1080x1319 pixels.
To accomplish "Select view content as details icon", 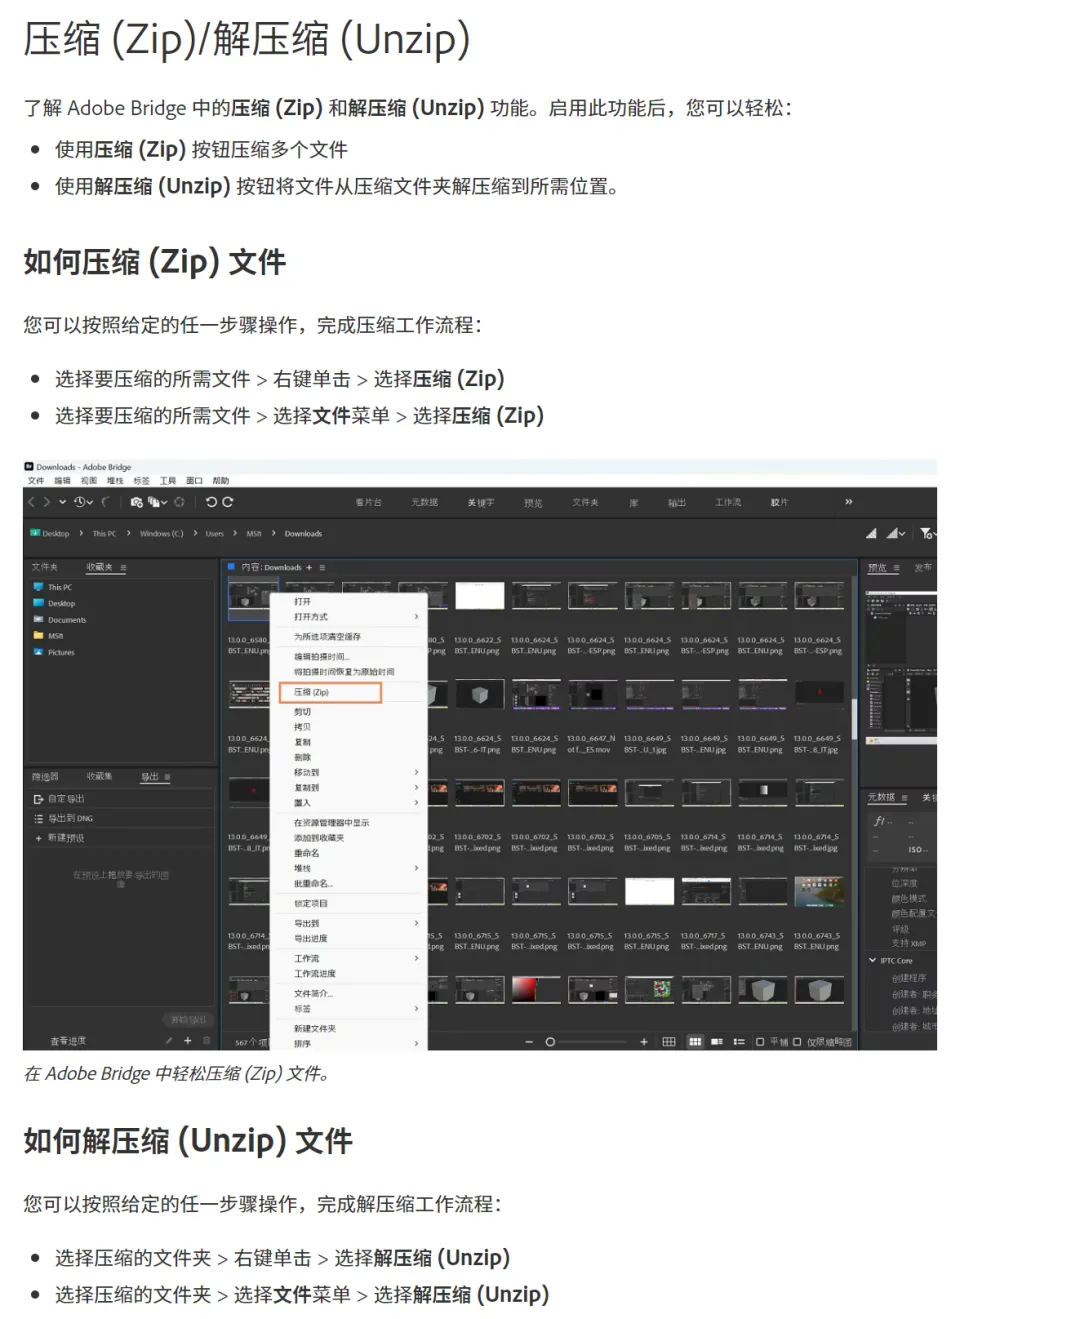I will coord(717,1042).
